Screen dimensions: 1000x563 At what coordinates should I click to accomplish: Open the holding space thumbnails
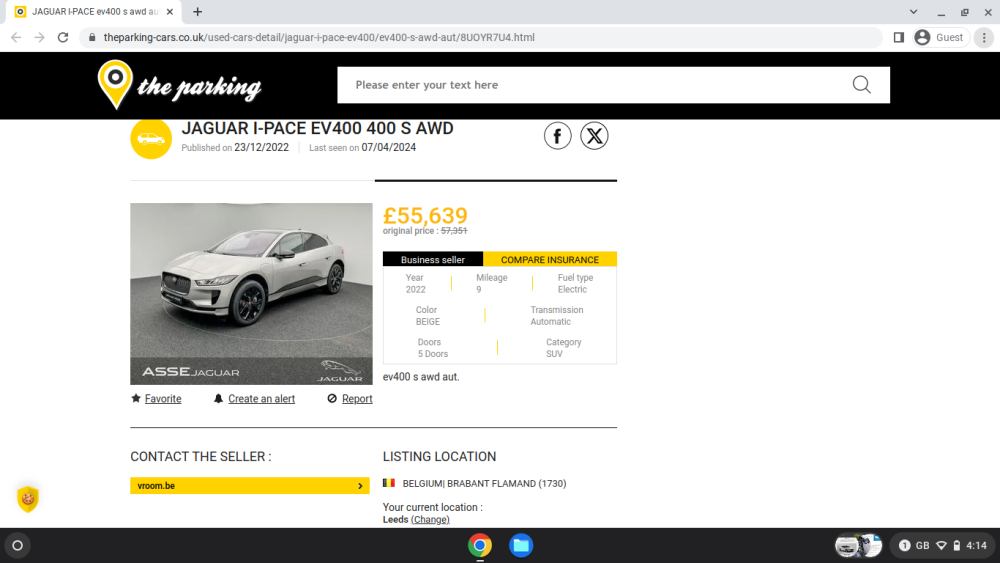pos(858,546)
